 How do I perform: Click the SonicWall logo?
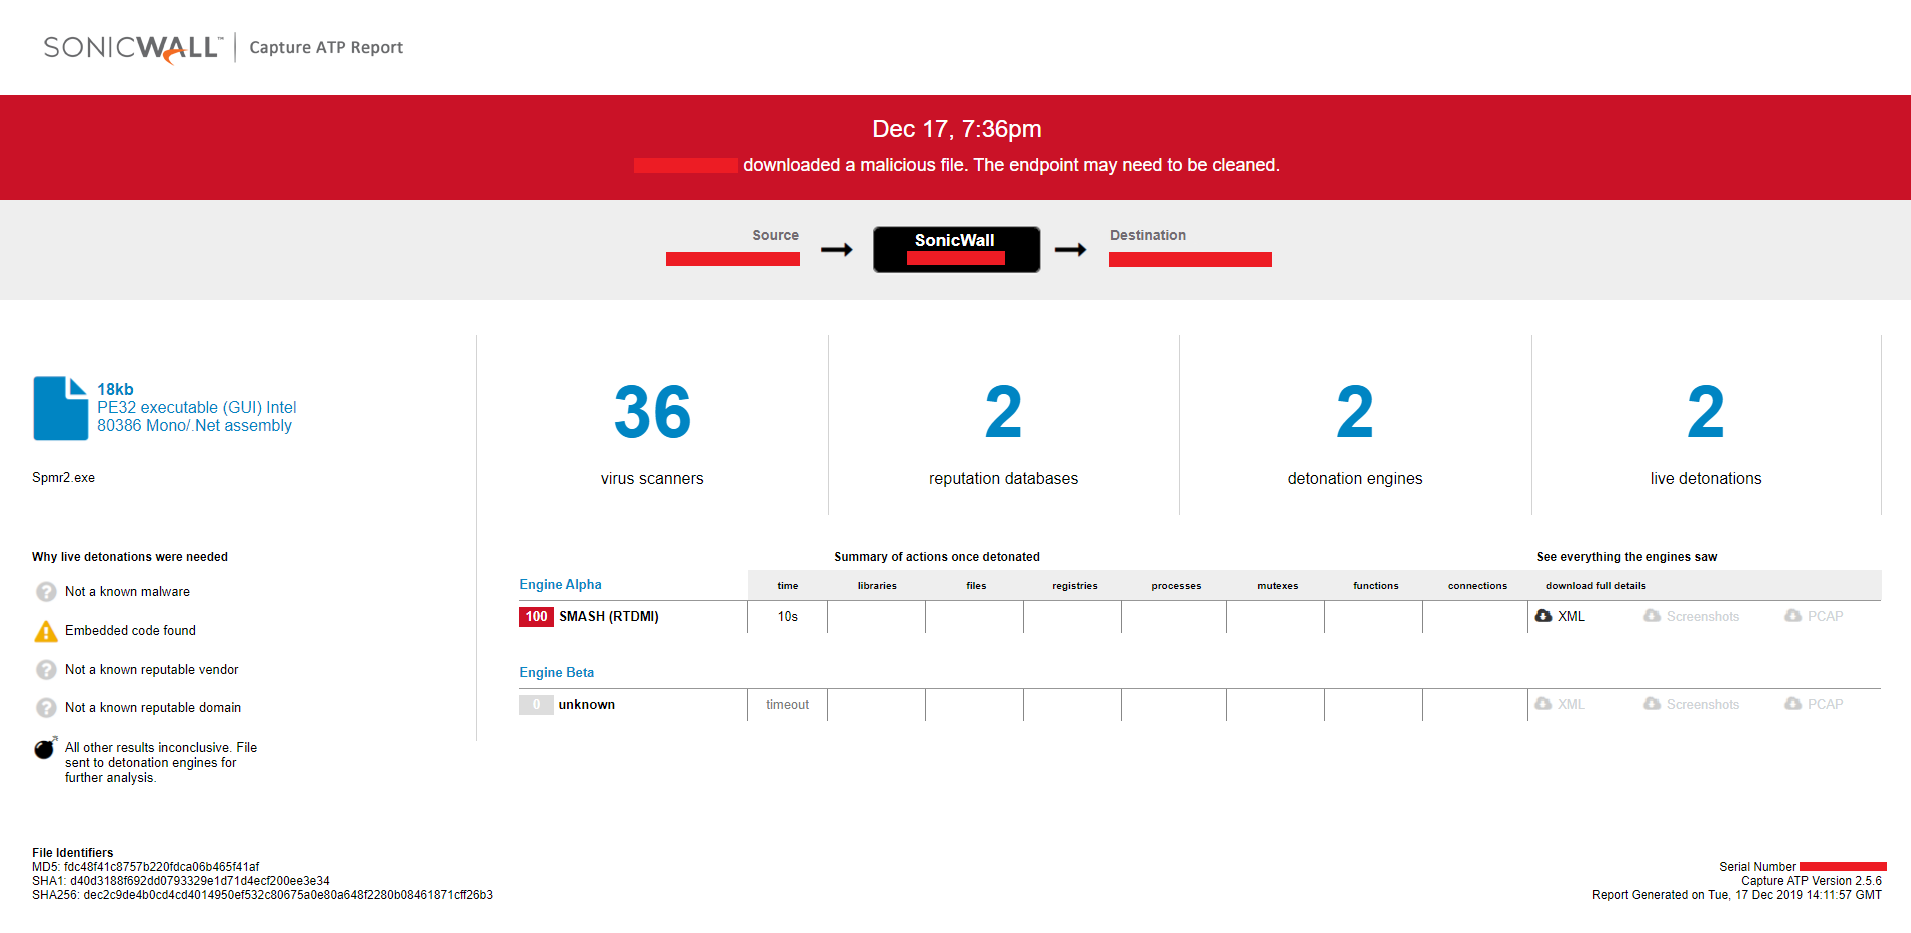click(132, 48)
